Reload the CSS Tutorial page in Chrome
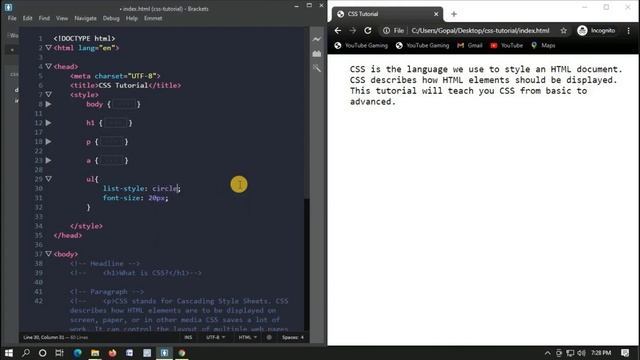 [x=368, y=31]
